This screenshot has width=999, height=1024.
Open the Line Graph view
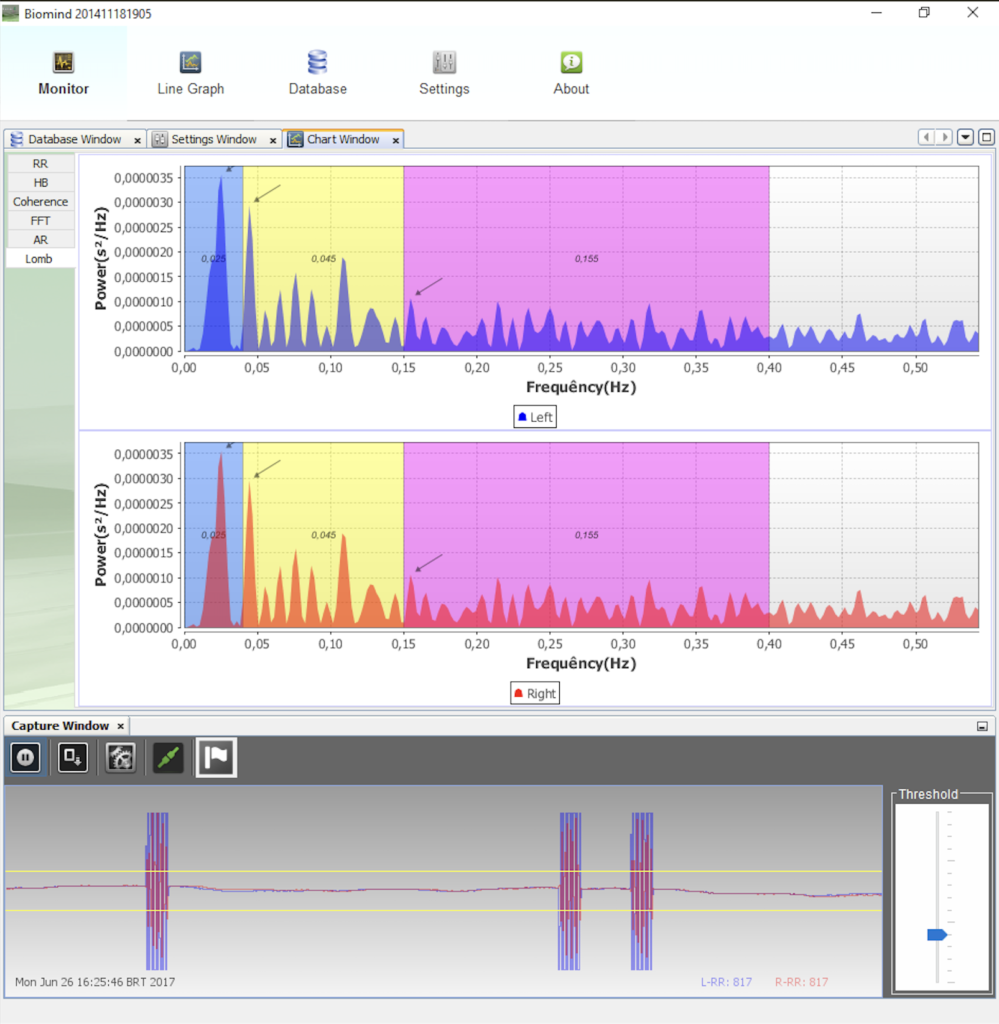[190, 74]
